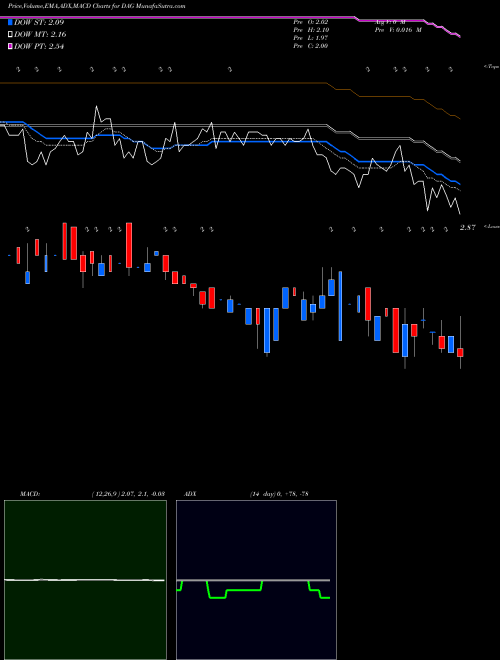Click the ADX (14 day) values text
500x660 pixels.
(279, 494)
